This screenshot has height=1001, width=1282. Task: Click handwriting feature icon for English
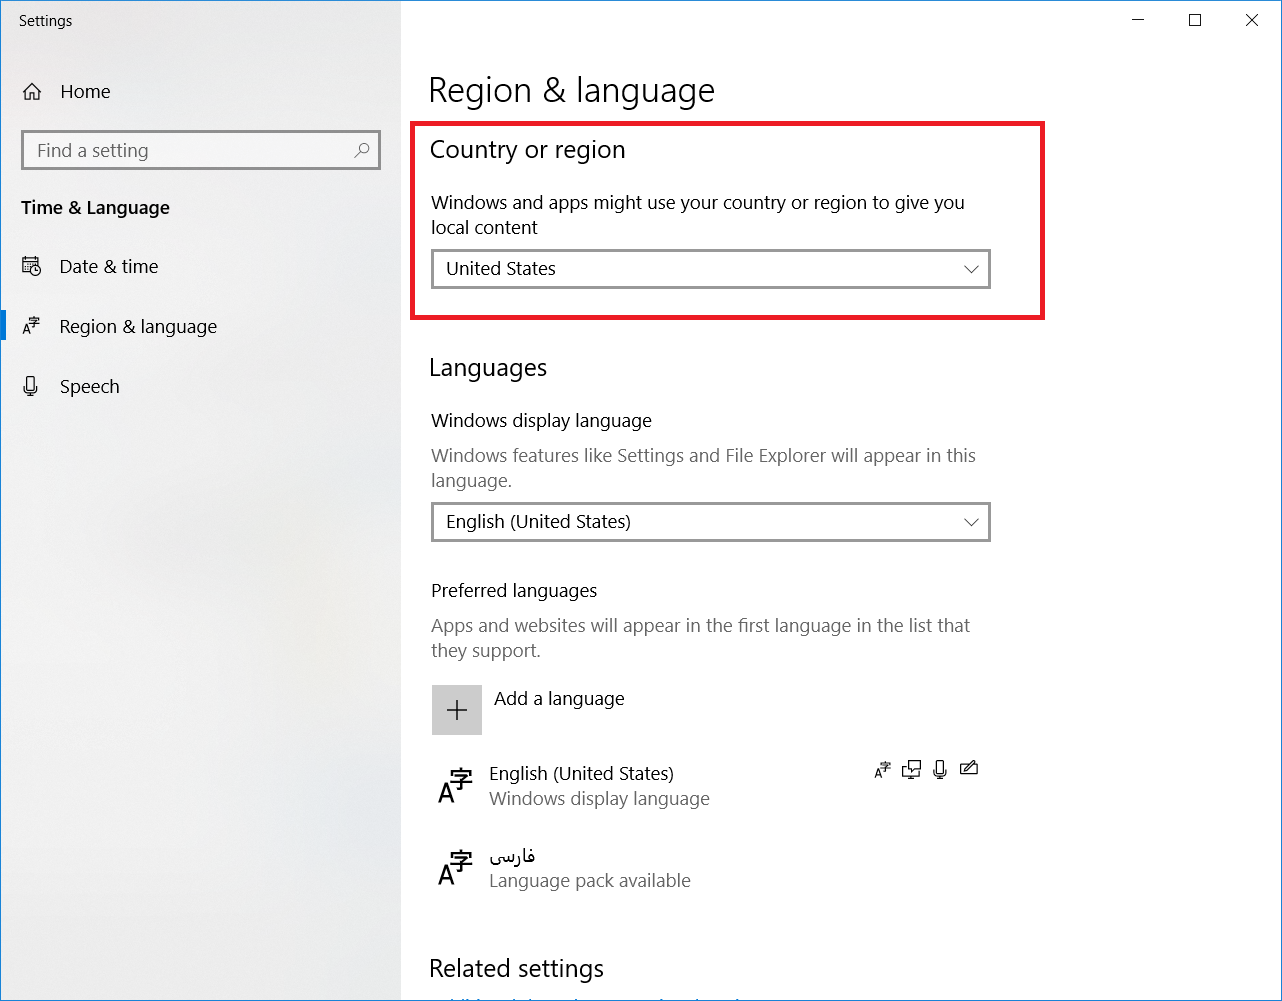pos(968,768)
